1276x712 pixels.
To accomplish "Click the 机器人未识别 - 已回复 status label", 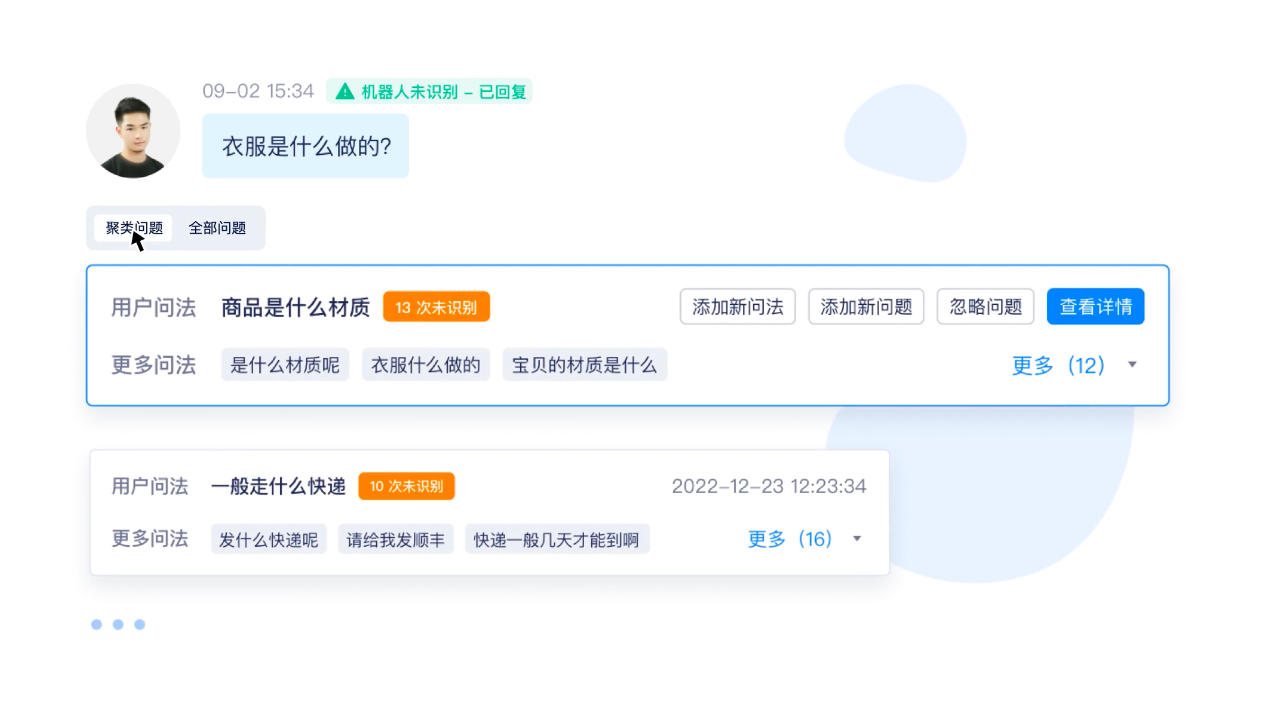I will click(429, 91).
